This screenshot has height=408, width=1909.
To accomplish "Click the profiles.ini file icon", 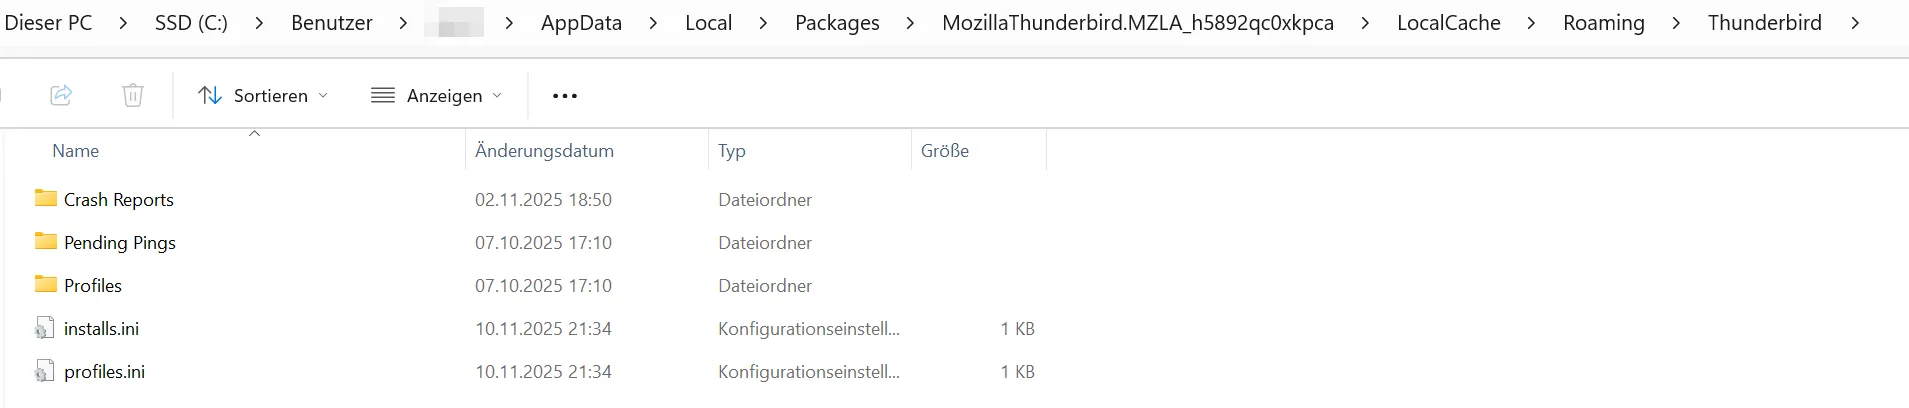I will tap(44, 371).
